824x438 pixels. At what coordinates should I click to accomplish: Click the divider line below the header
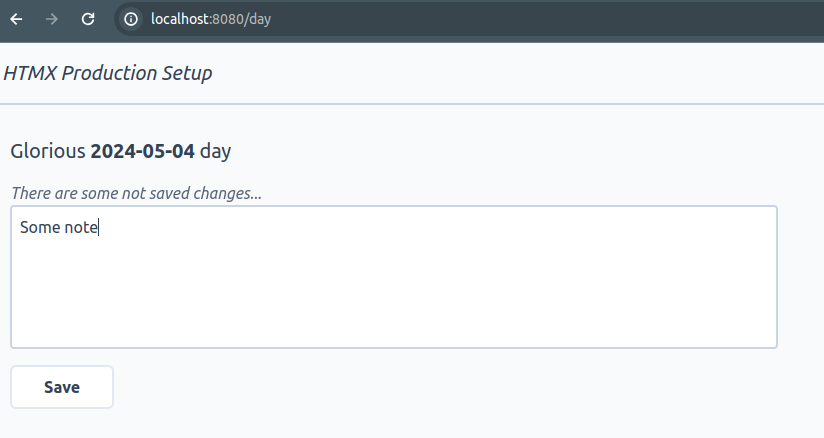(412, 104)
